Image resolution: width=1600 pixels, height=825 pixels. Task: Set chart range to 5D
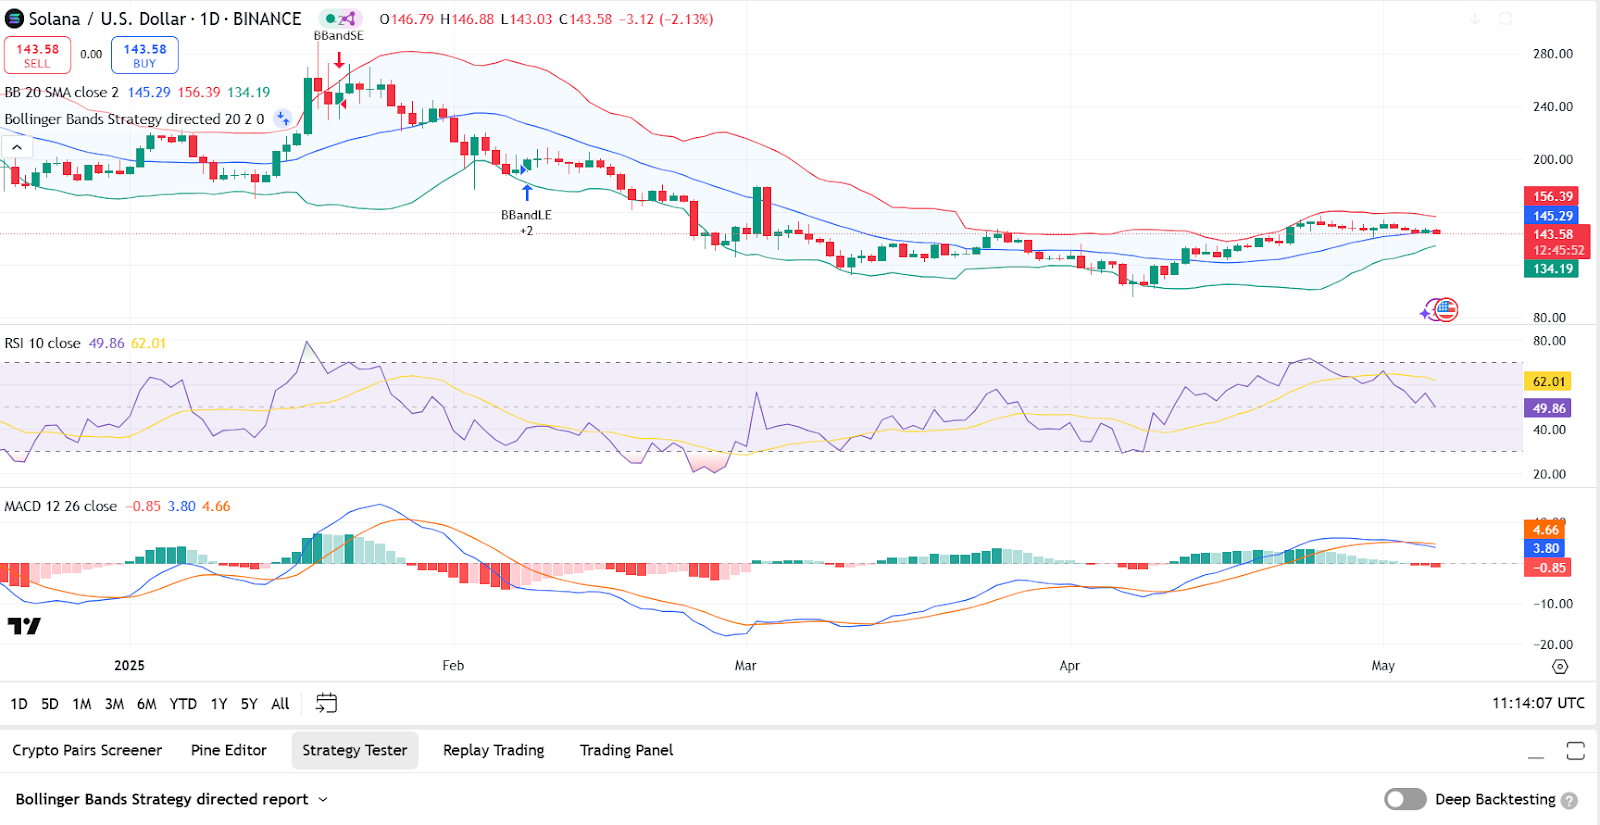[x=50, y=704]
